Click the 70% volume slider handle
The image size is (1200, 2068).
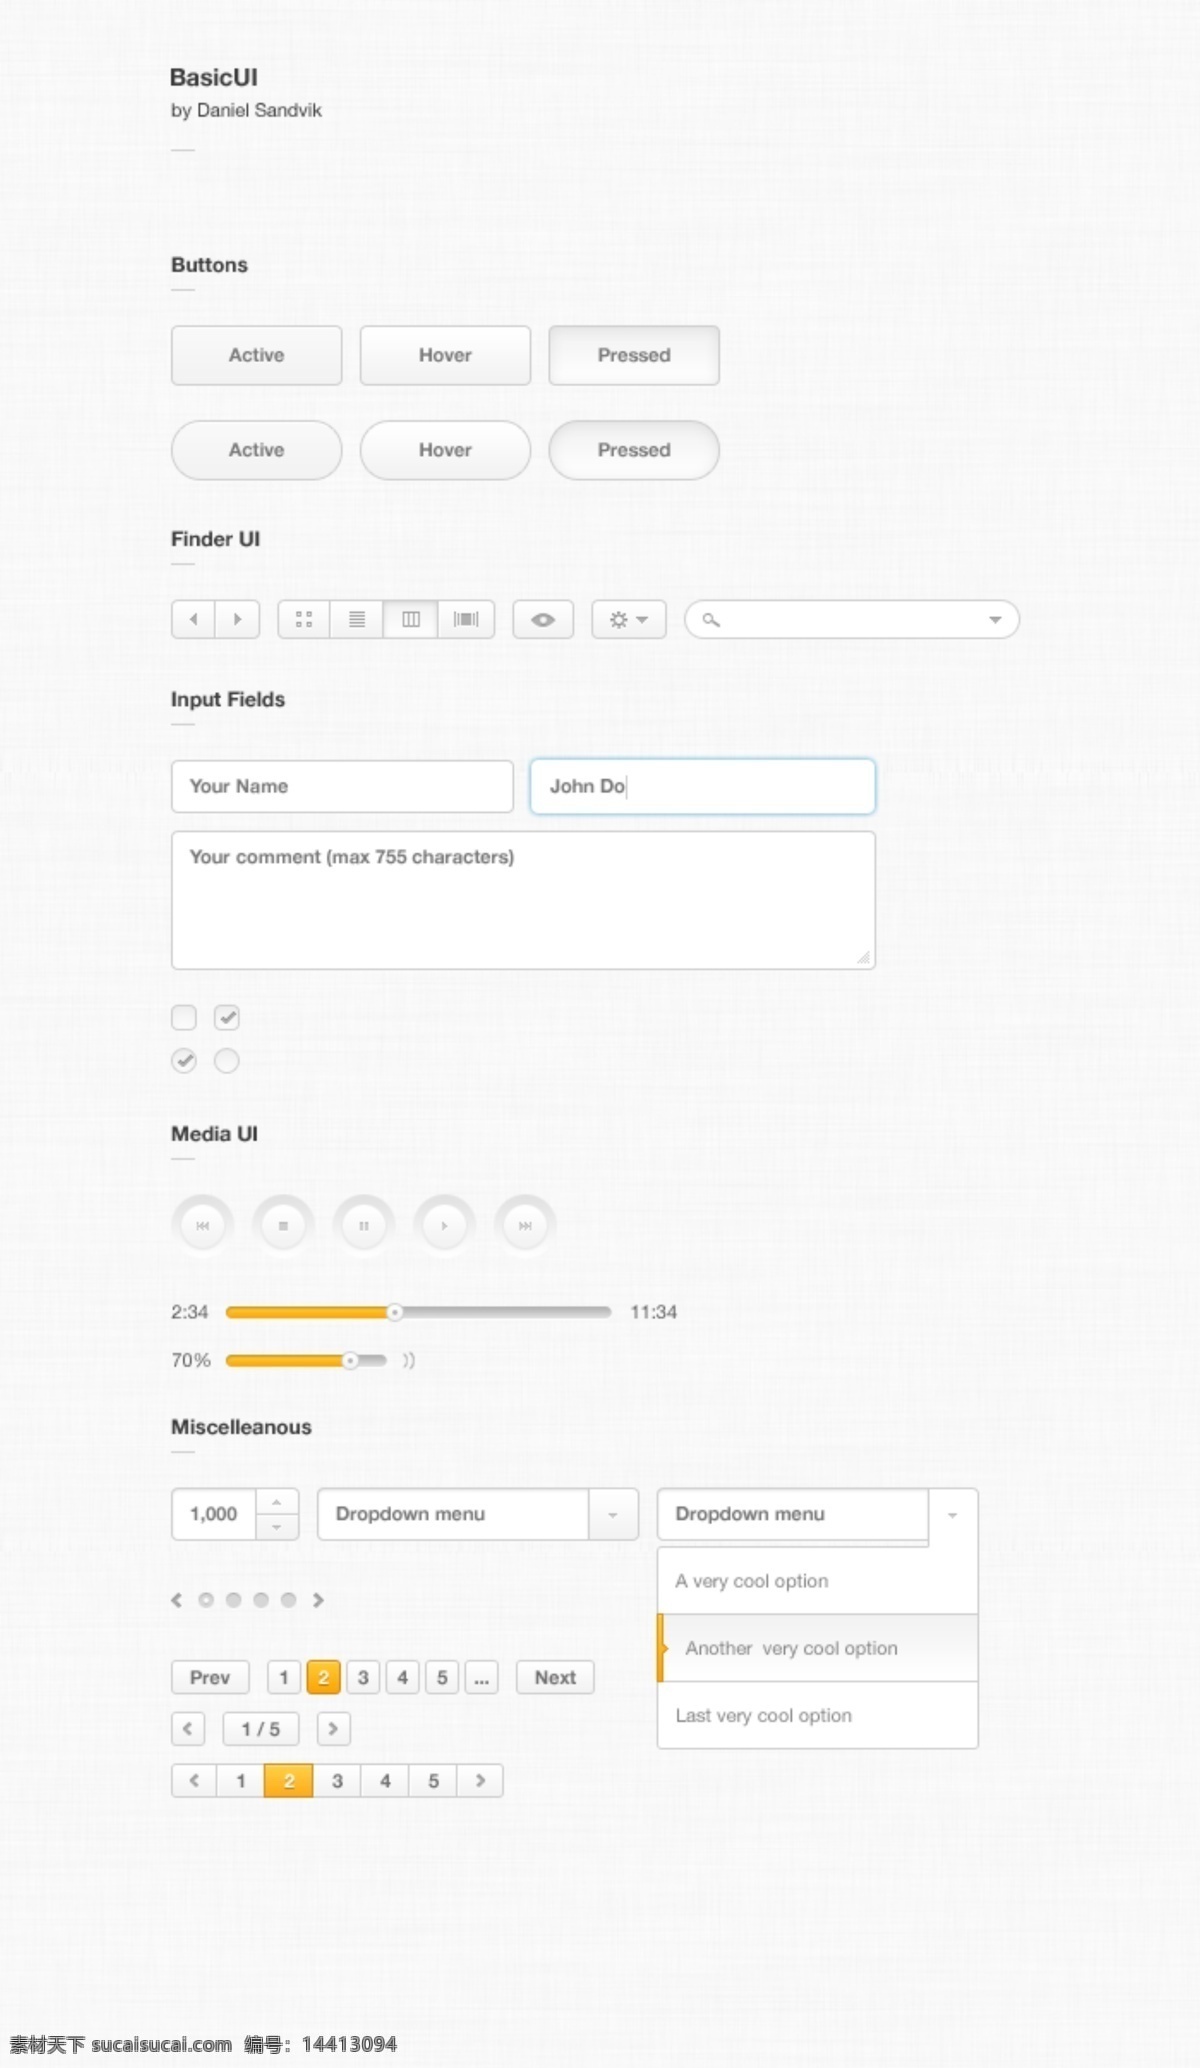(x=350, y=1360)
